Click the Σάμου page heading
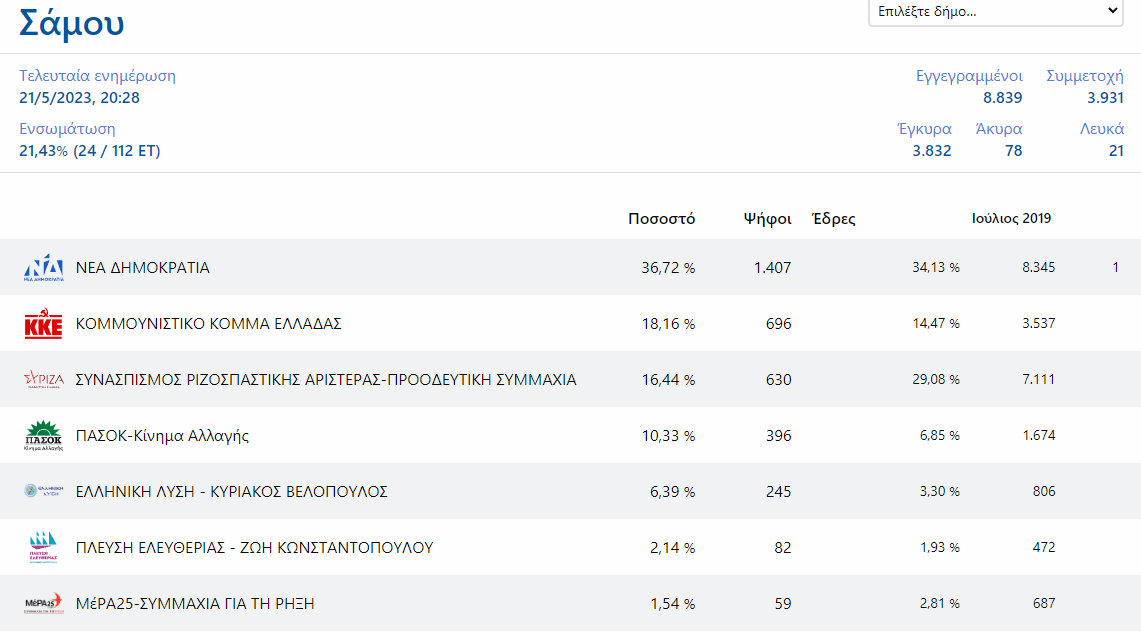Screen dimensions: 1141x633 click(71, 23)
